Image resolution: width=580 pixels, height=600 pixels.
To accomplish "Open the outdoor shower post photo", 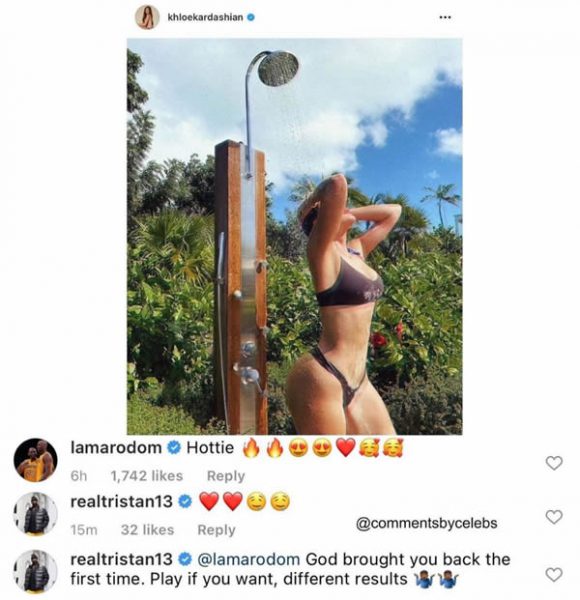I will (294, 236).
